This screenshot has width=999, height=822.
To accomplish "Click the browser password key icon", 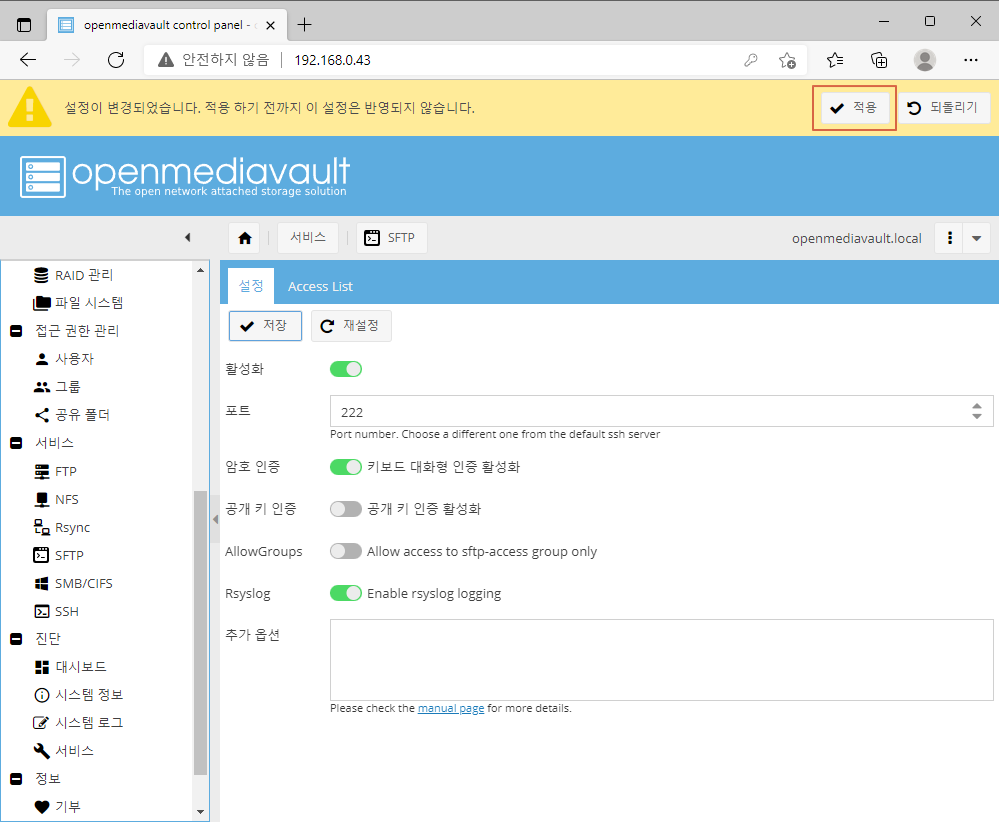I will 751,61.
